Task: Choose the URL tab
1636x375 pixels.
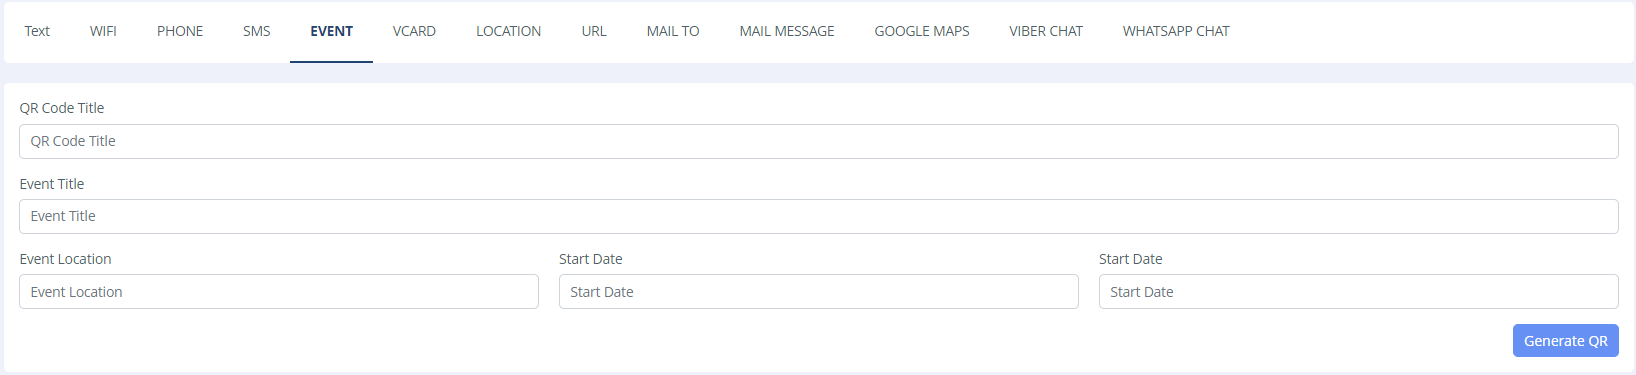Action: click(x=594, y=31)
